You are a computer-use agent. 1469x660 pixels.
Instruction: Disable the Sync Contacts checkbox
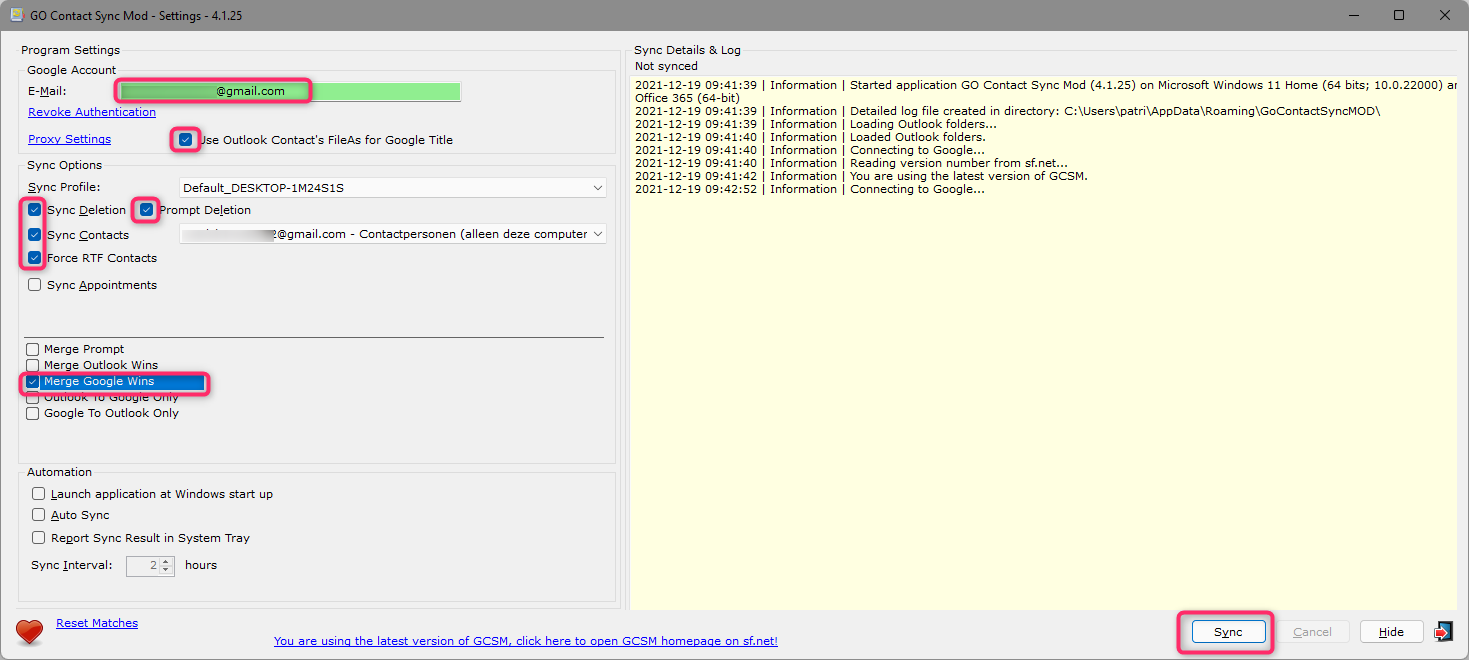coord(35,235)
